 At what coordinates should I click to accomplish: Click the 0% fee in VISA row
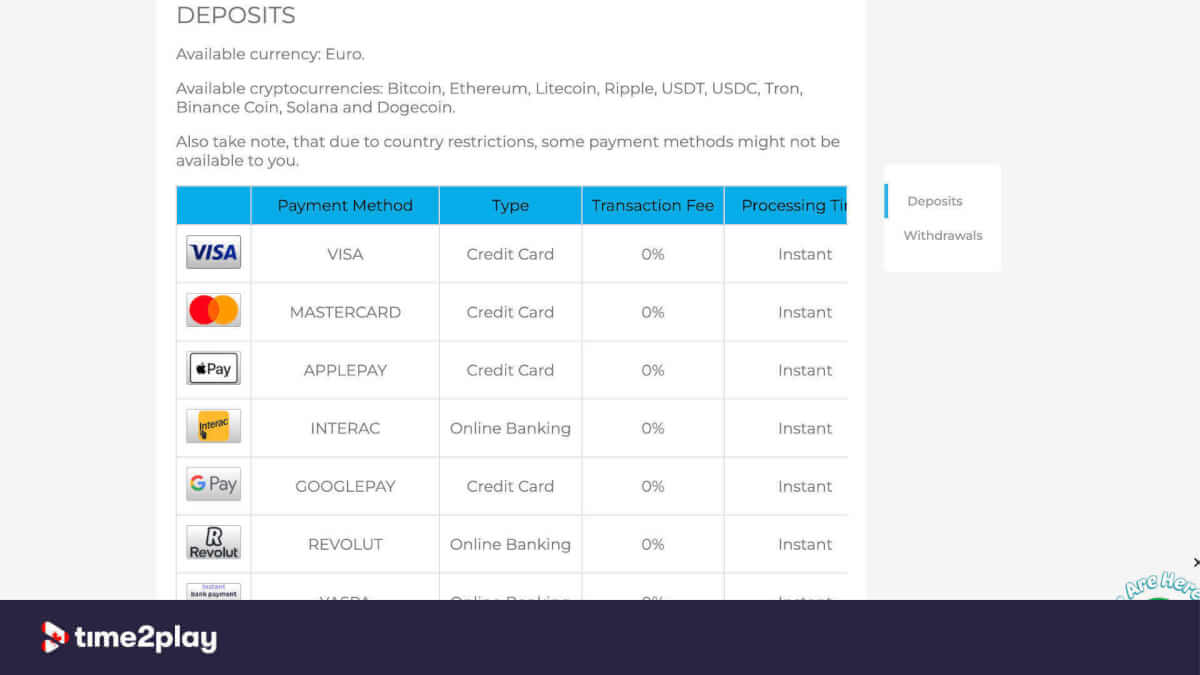point(653,254)
